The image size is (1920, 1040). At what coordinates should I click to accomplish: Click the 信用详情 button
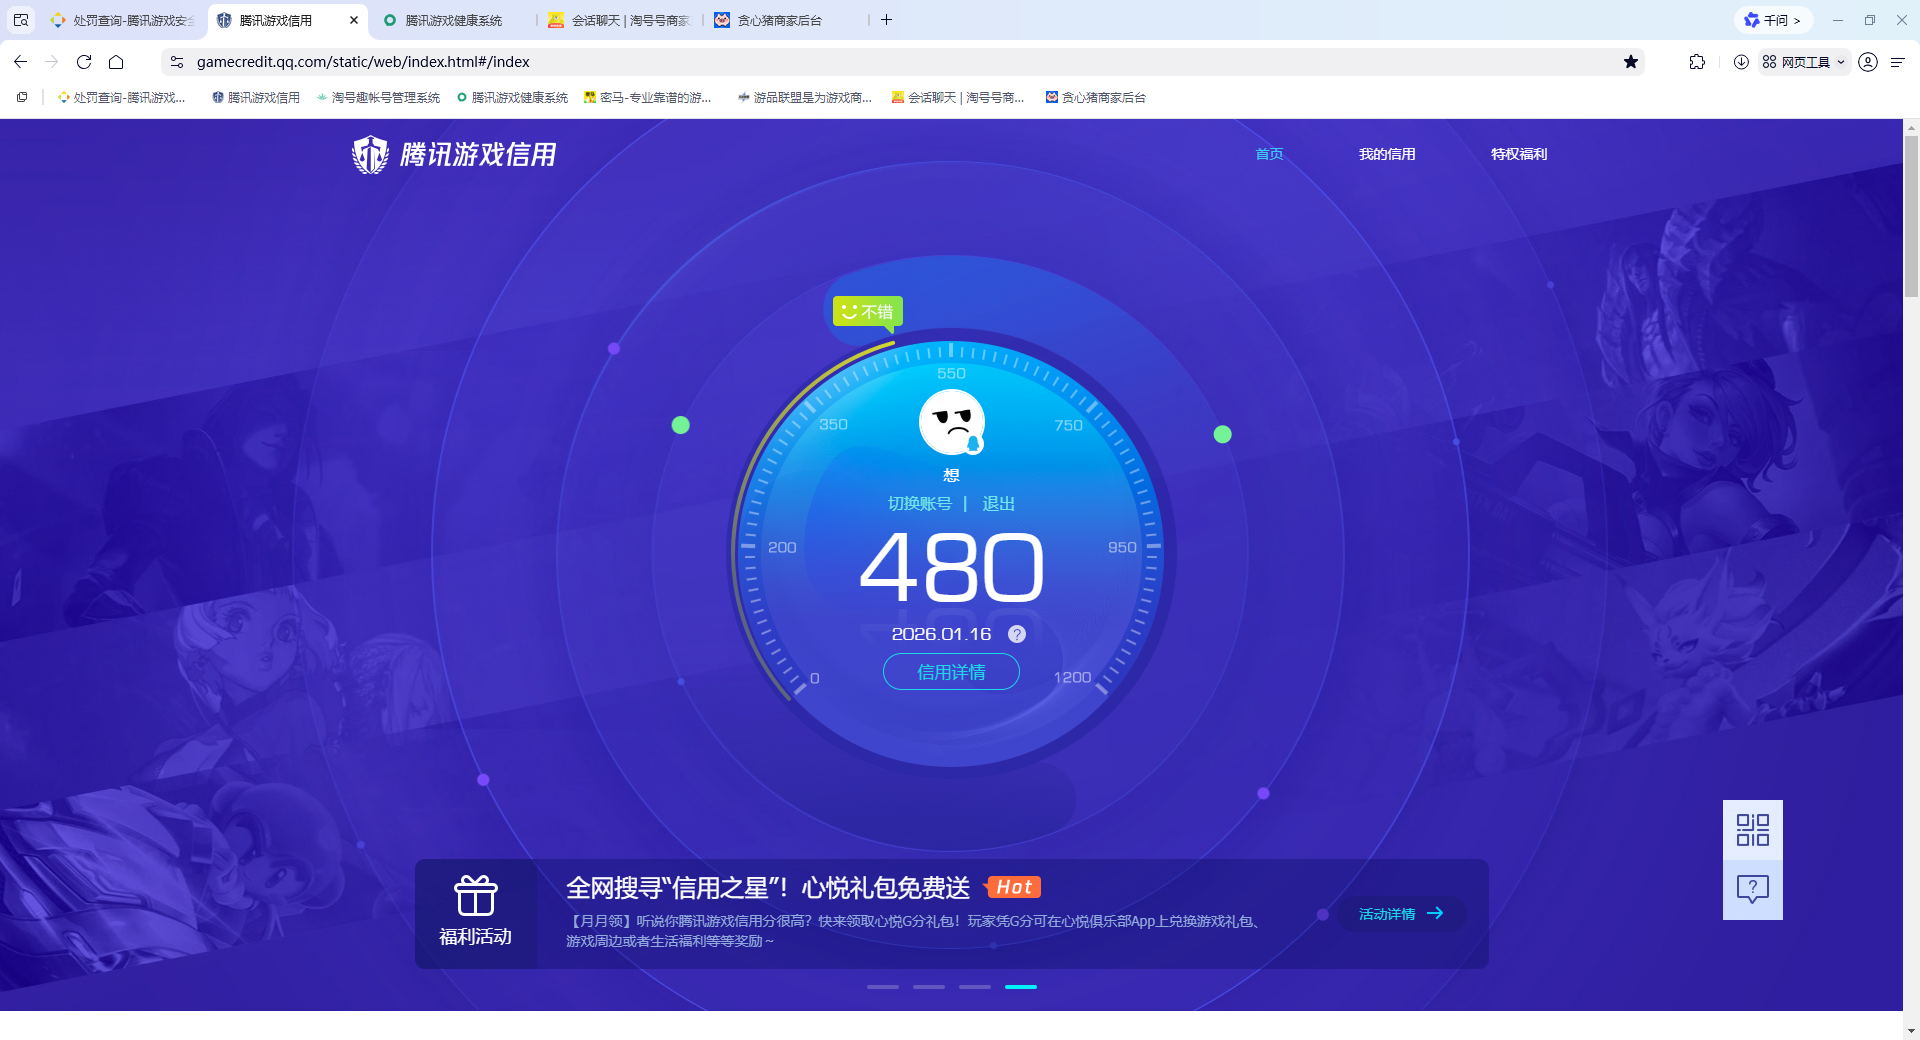tap(950, 671)
